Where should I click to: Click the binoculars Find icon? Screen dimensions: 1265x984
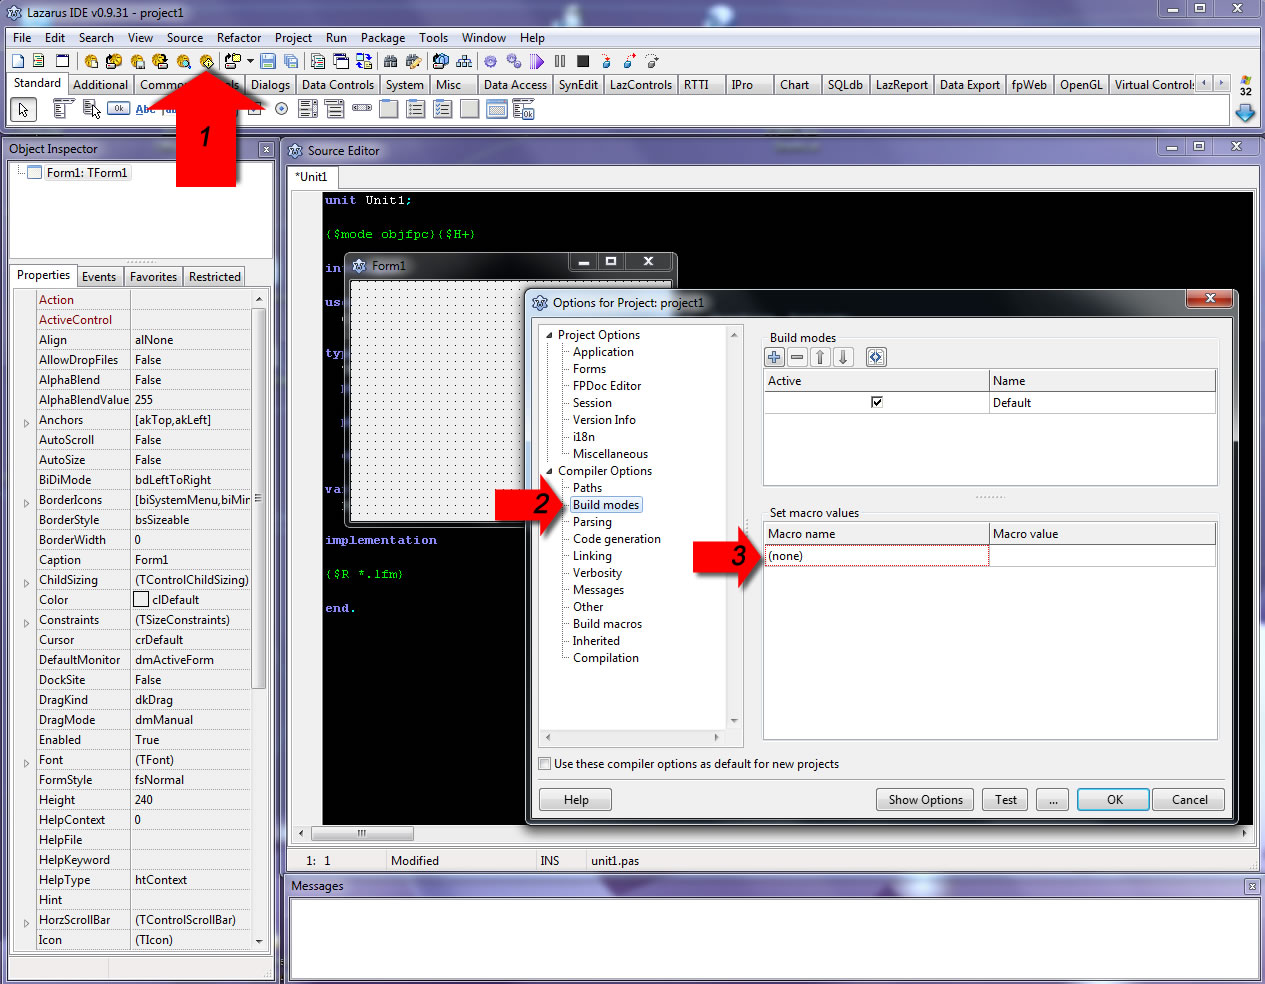click(x=389, y=61)
